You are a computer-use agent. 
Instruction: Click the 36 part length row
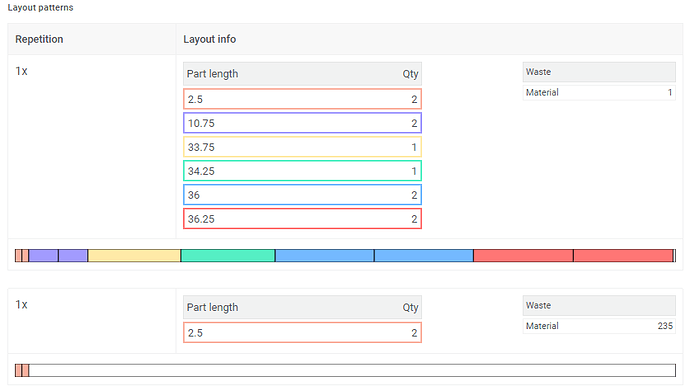coord(302,195)
